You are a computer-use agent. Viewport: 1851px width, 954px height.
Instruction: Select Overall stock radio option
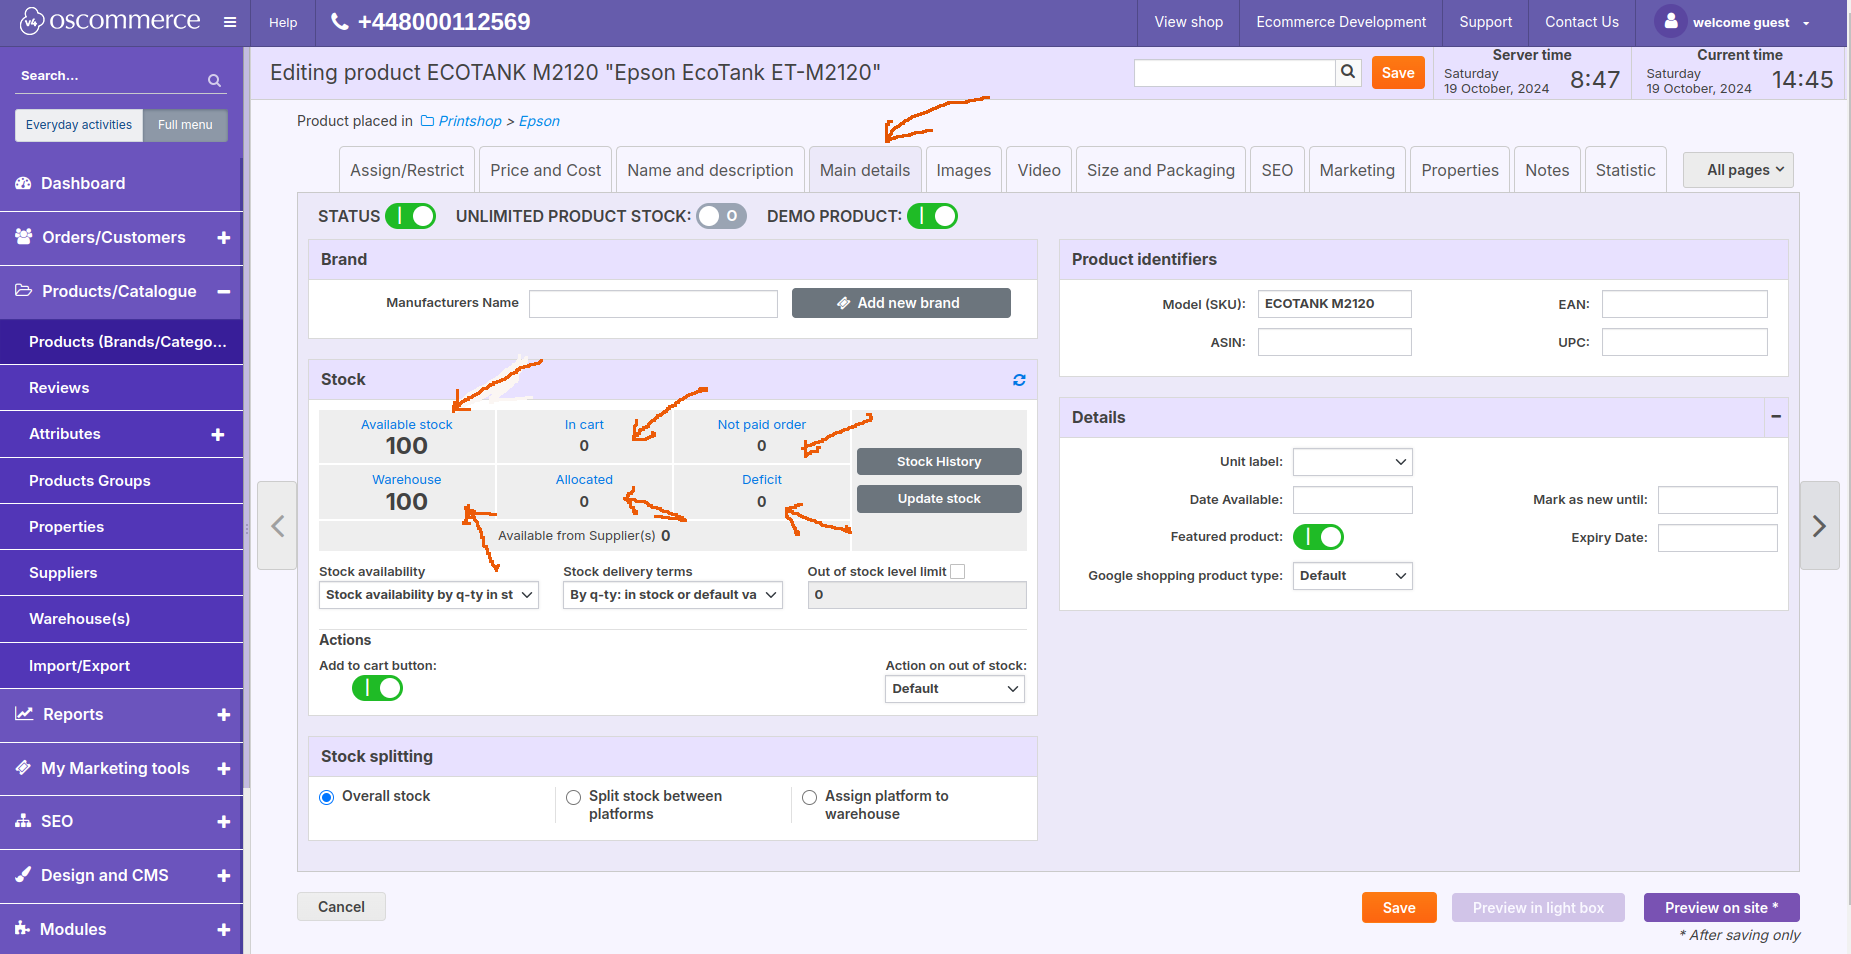[x=326, y=797]
